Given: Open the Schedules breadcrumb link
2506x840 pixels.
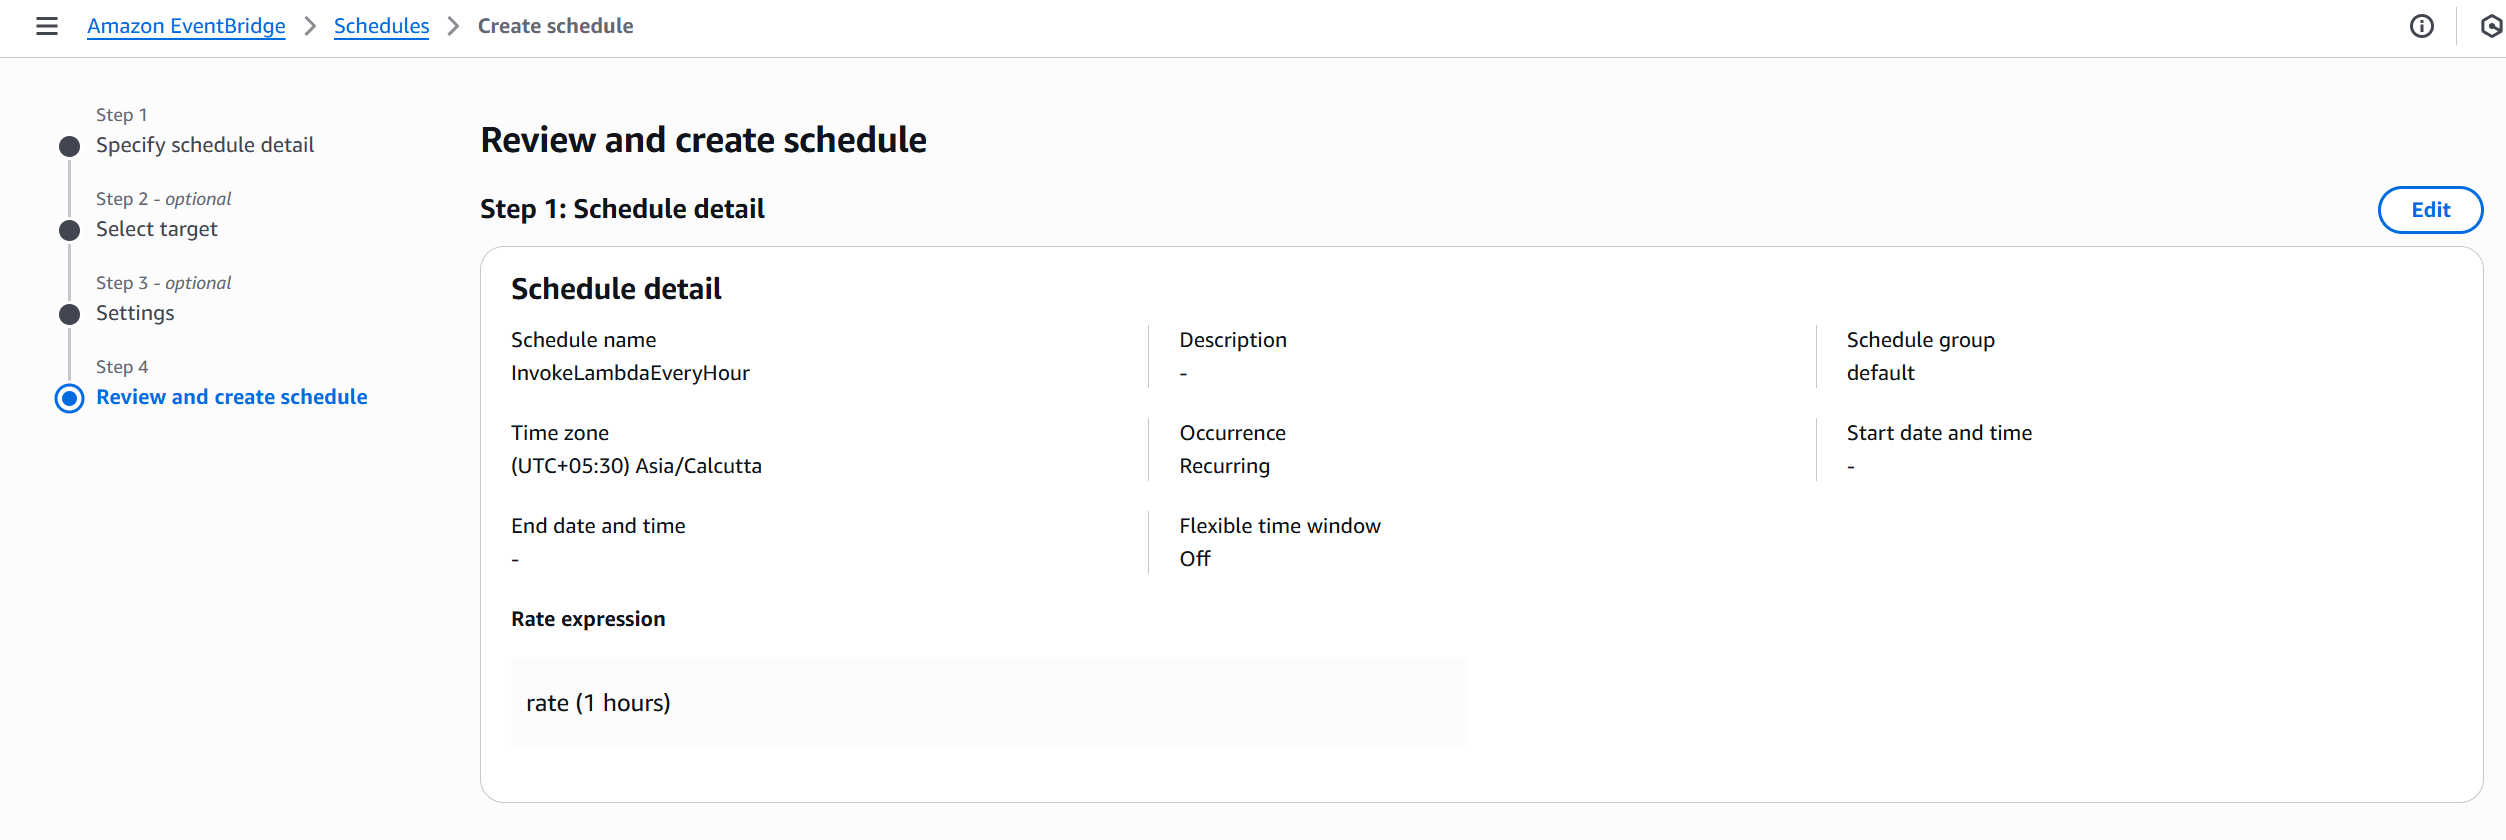Looking at the screenshot, I should point(381,26).
